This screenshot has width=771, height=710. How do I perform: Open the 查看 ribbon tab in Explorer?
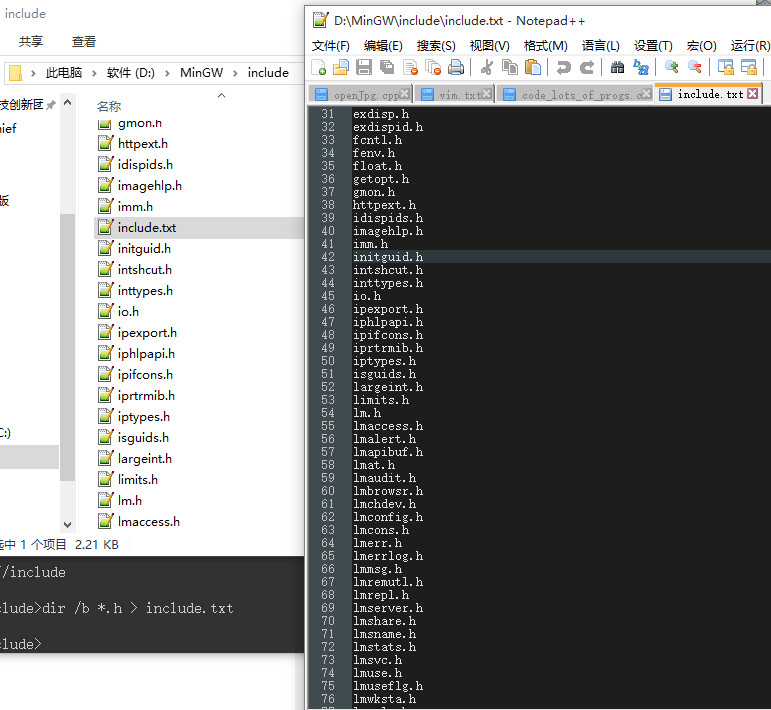(84, 42)
